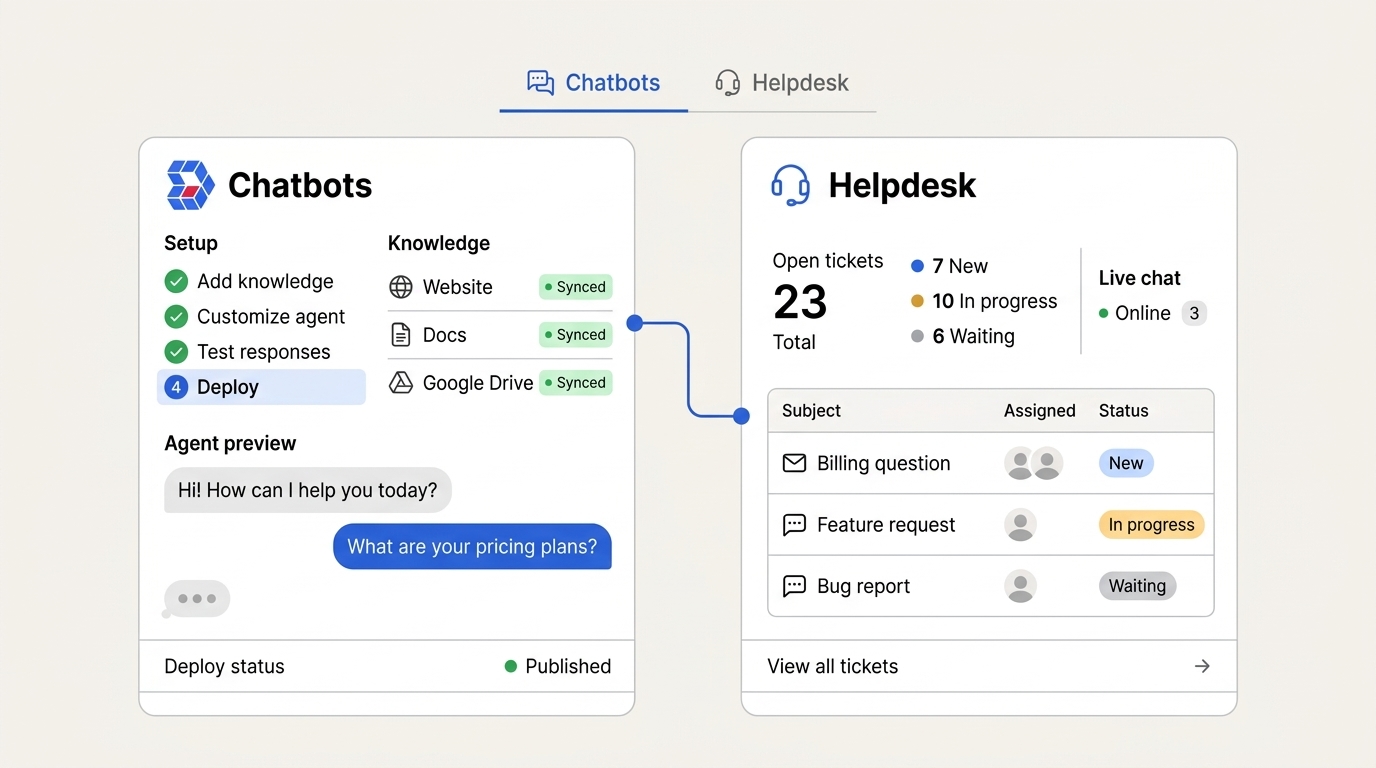Filter by 6 Waiting tickets
The height and width of the screenshot is (768, 1376).
962,336
